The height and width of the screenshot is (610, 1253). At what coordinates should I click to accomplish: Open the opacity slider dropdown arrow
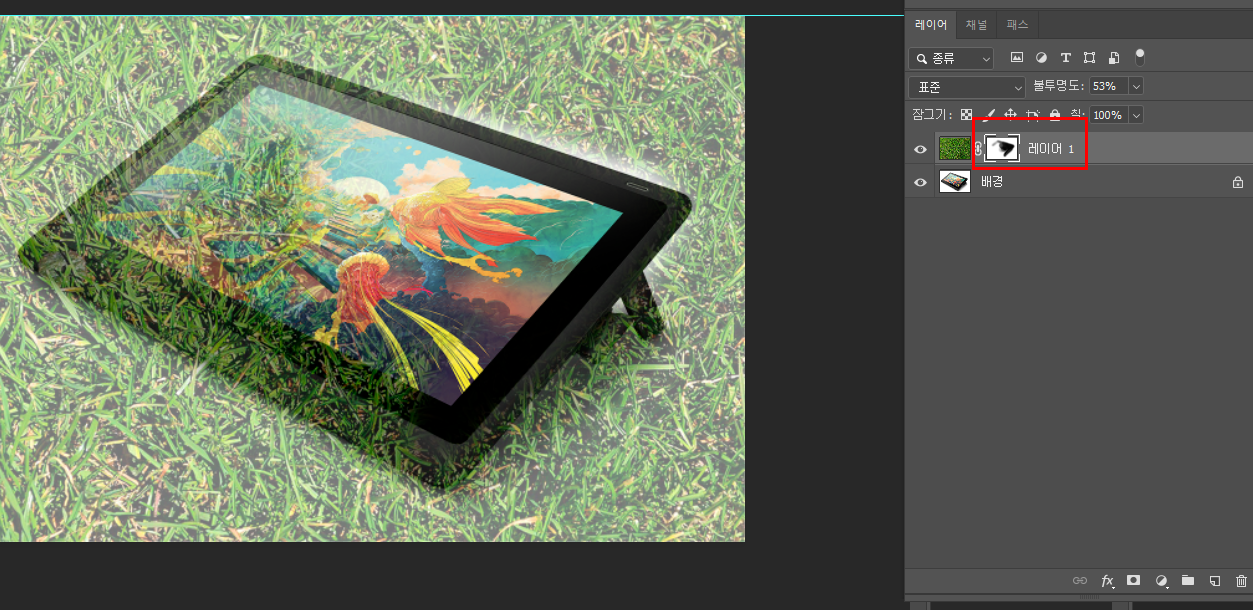1135,86
